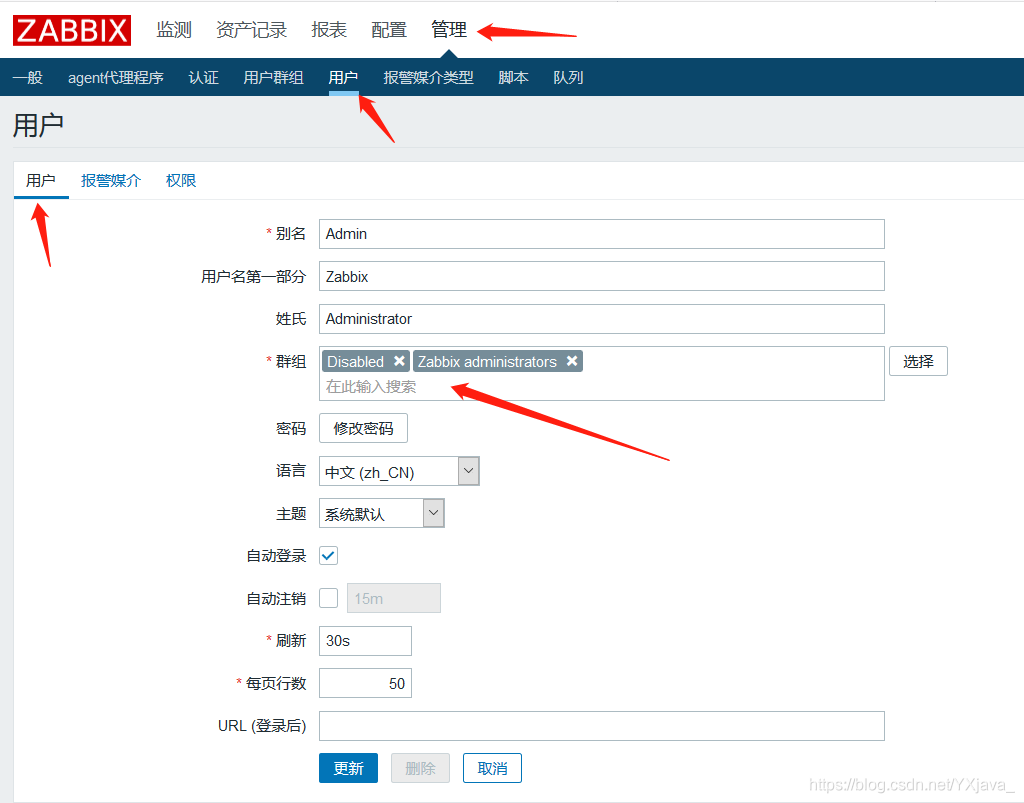
Task: Go to agent代理程序 submenu item
Action: [116, 78]
